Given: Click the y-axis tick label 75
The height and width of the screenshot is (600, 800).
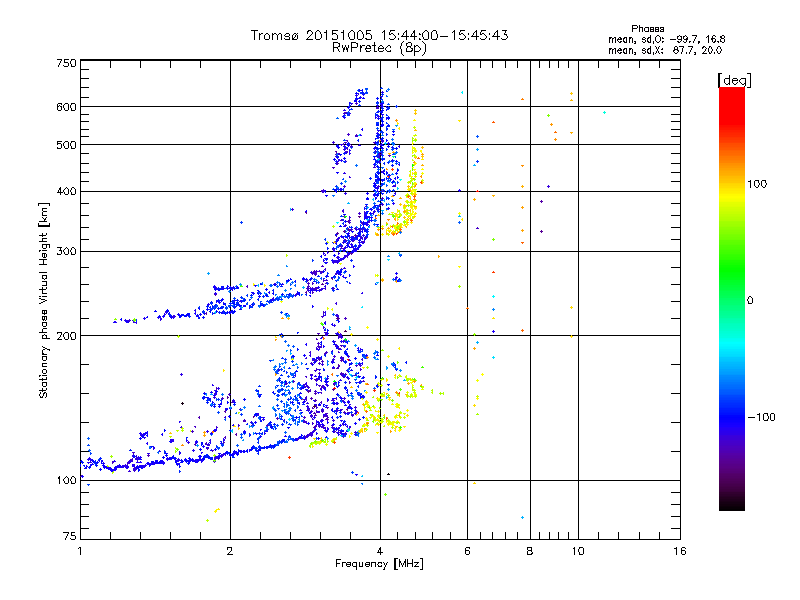Looking at the screenshot, I should [x=70, y=536].
